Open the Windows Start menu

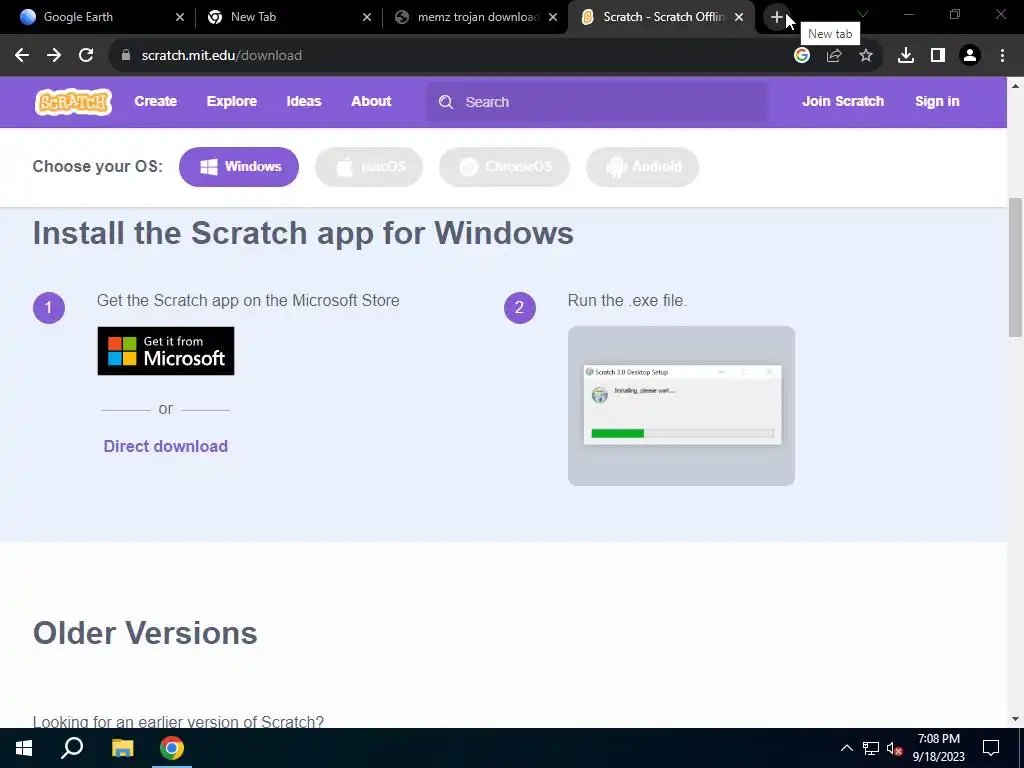coord(24,748)
